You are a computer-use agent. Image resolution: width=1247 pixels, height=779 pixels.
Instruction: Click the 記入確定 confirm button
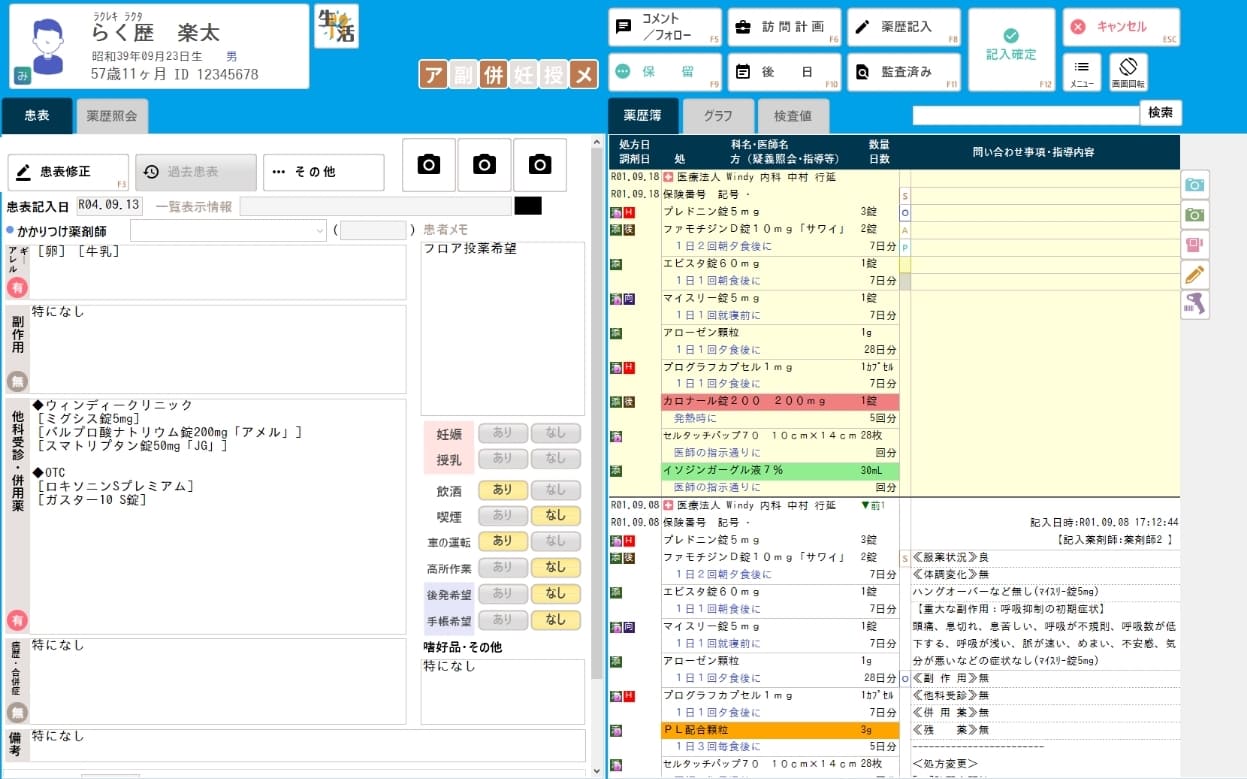(x=1011, y=49)
